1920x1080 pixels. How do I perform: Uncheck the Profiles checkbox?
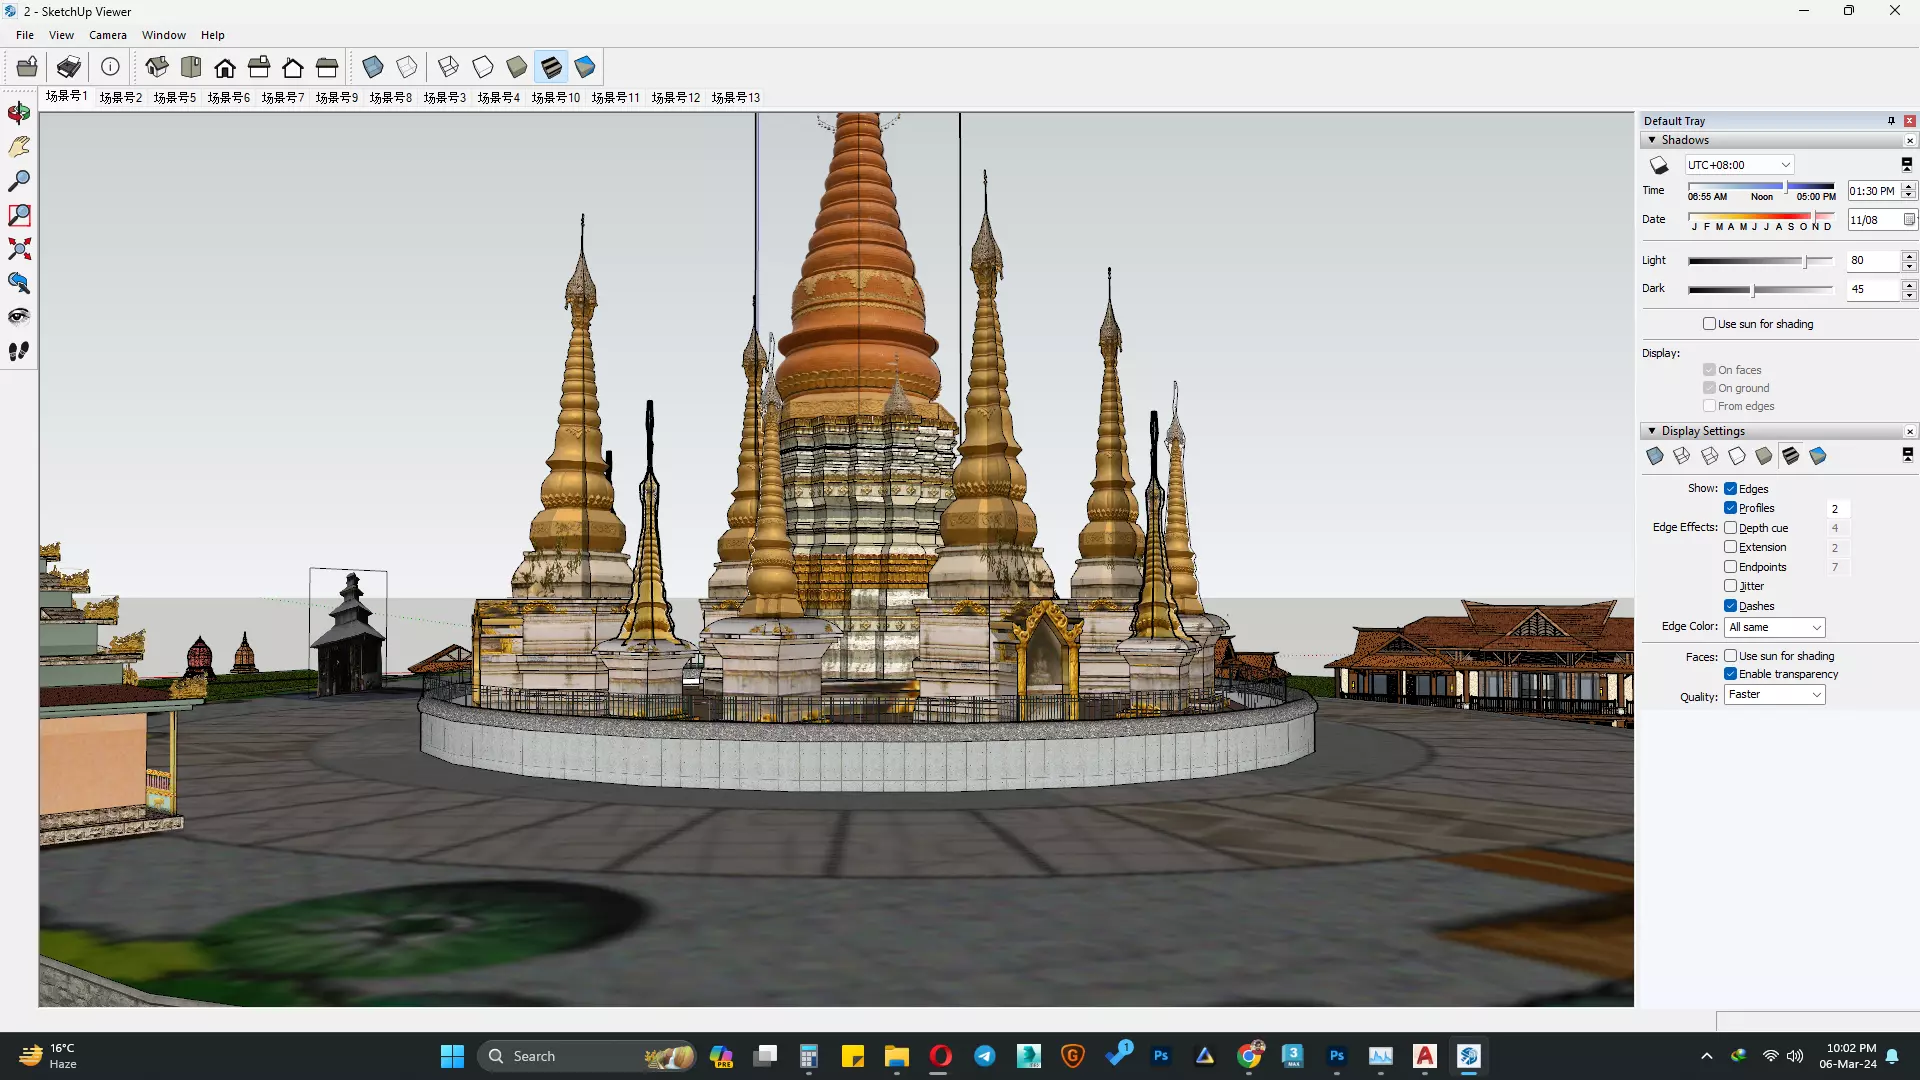pos(1730,508)
